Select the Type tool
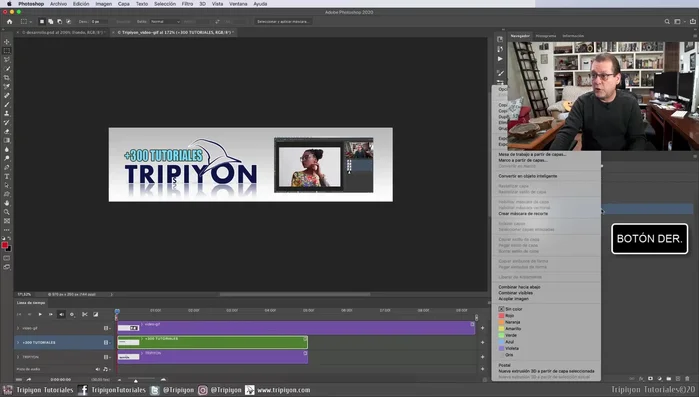Viewport: 699px width, 397px height. point(7,176)
